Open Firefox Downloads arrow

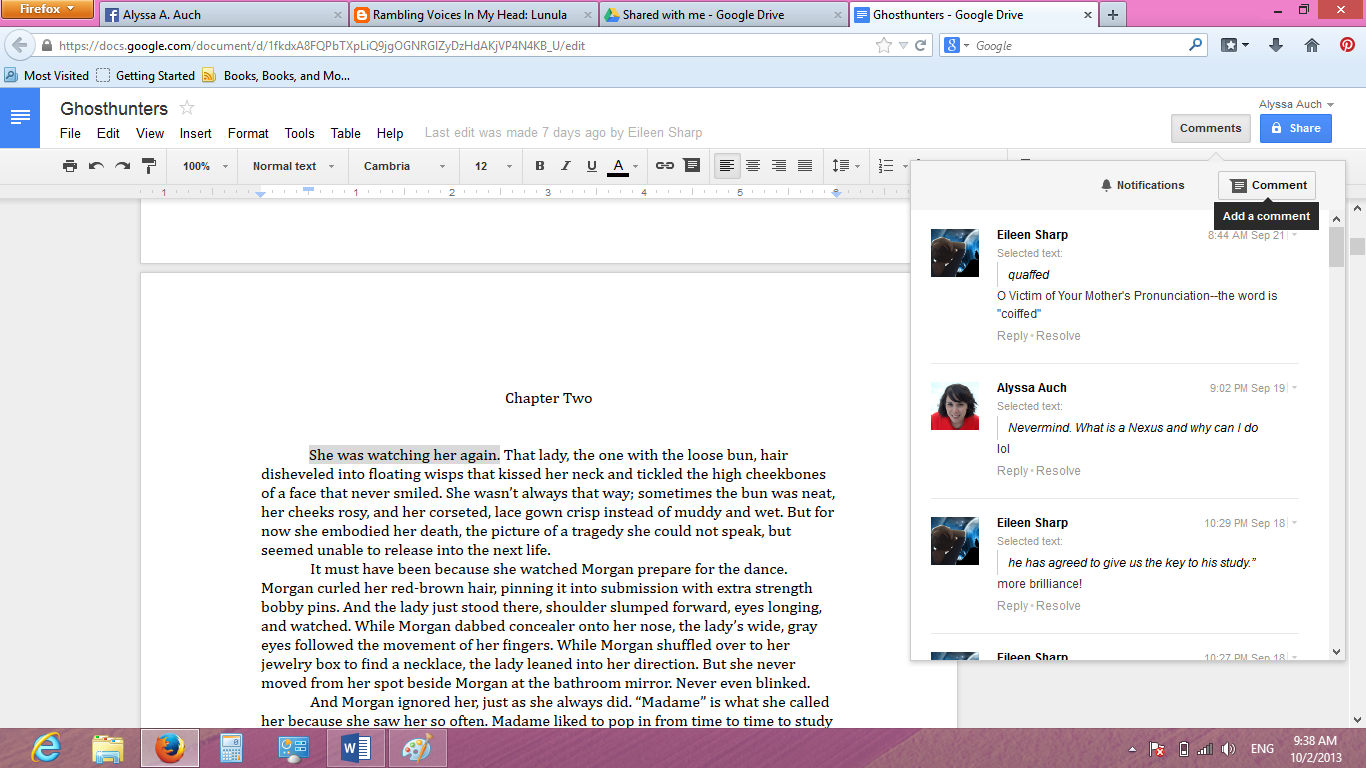point(1275,45)
